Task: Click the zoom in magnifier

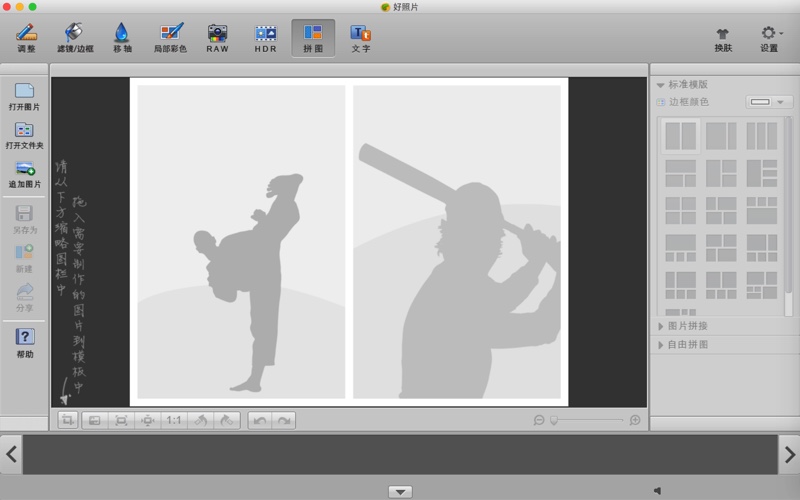Action: pyautogui.click(x=635, y=420)
